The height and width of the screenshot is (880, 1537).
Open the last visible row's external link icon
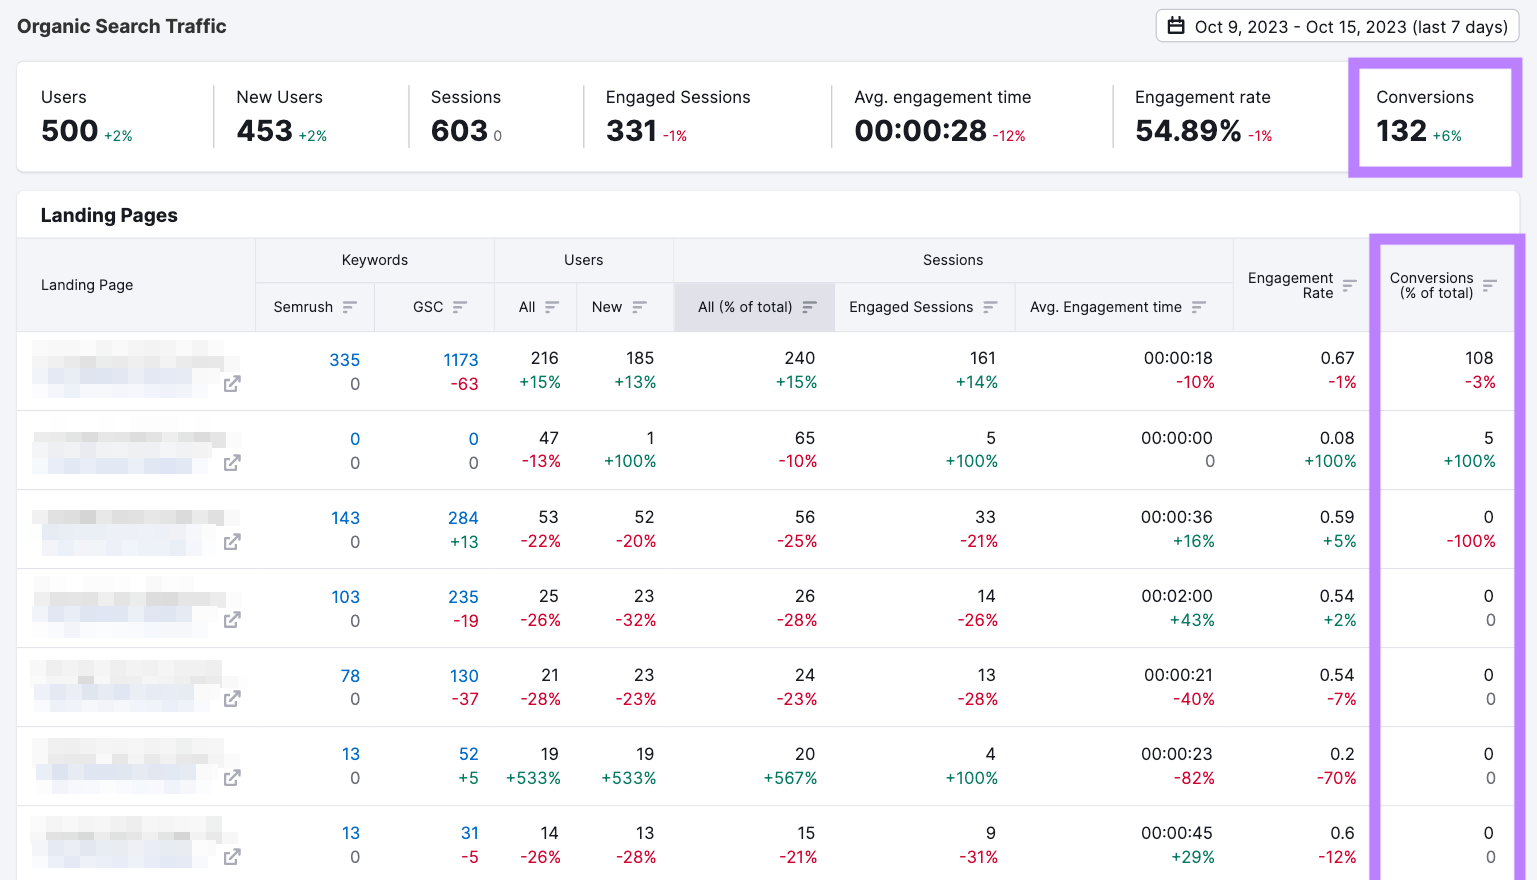tap(231, 856)
